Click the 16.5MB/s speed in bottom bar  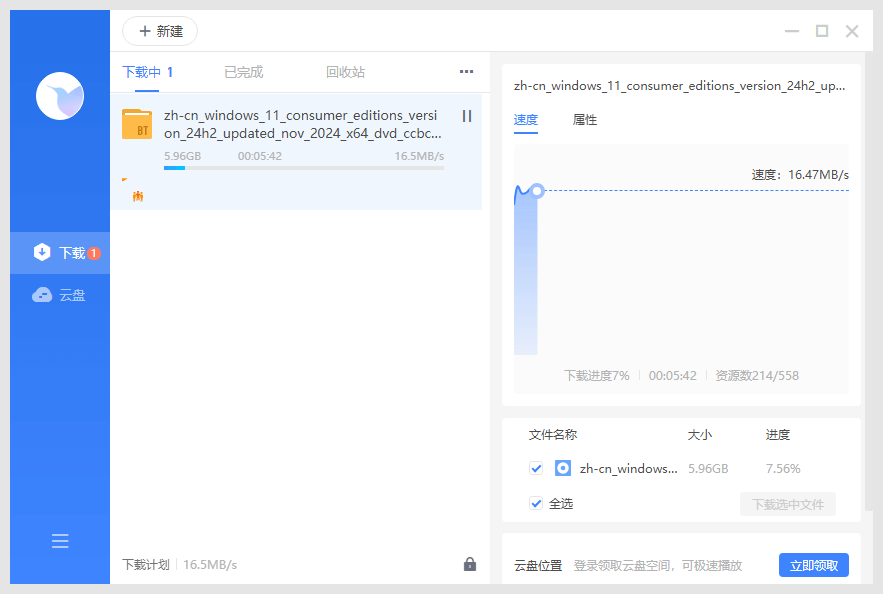click(x=210, y=565)
